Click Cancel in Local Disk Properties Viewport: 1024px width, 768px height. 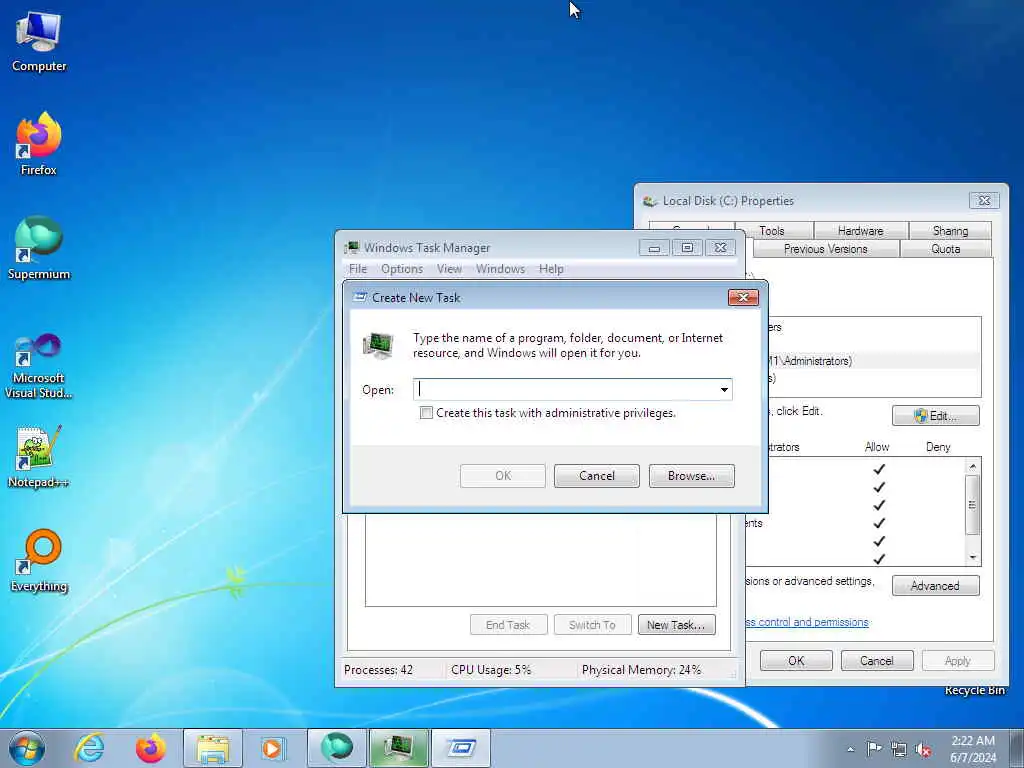(876, 661)
